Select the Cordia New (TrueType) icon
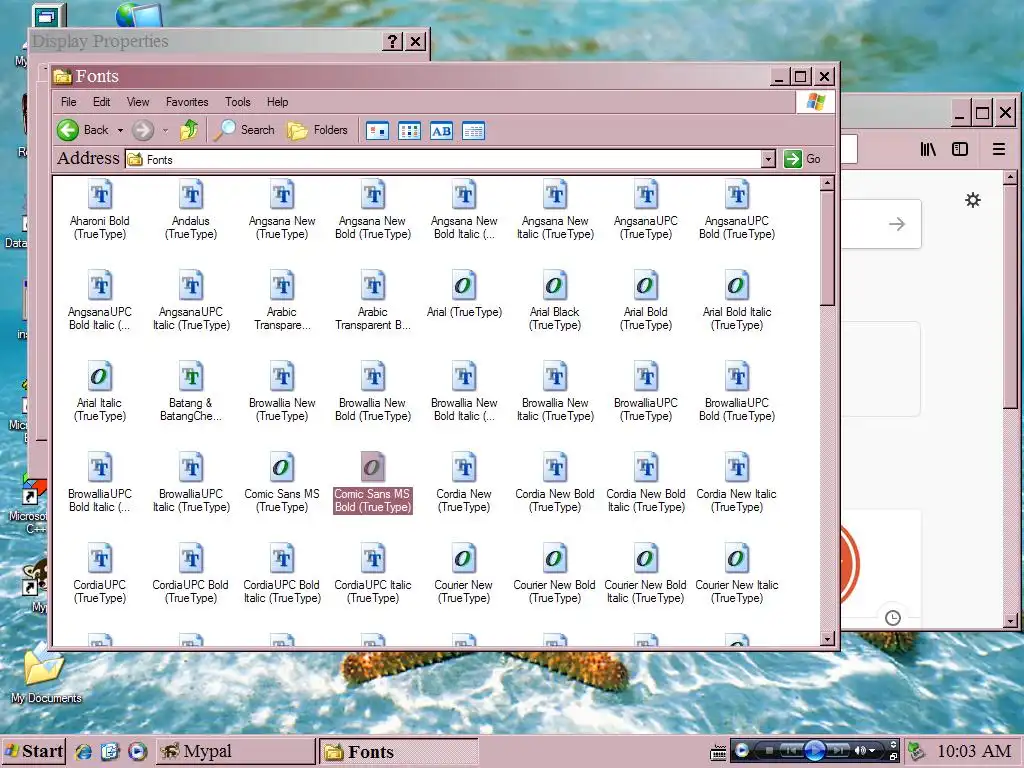This screenshot has height=768, width=1024. [x=464, y=467]
